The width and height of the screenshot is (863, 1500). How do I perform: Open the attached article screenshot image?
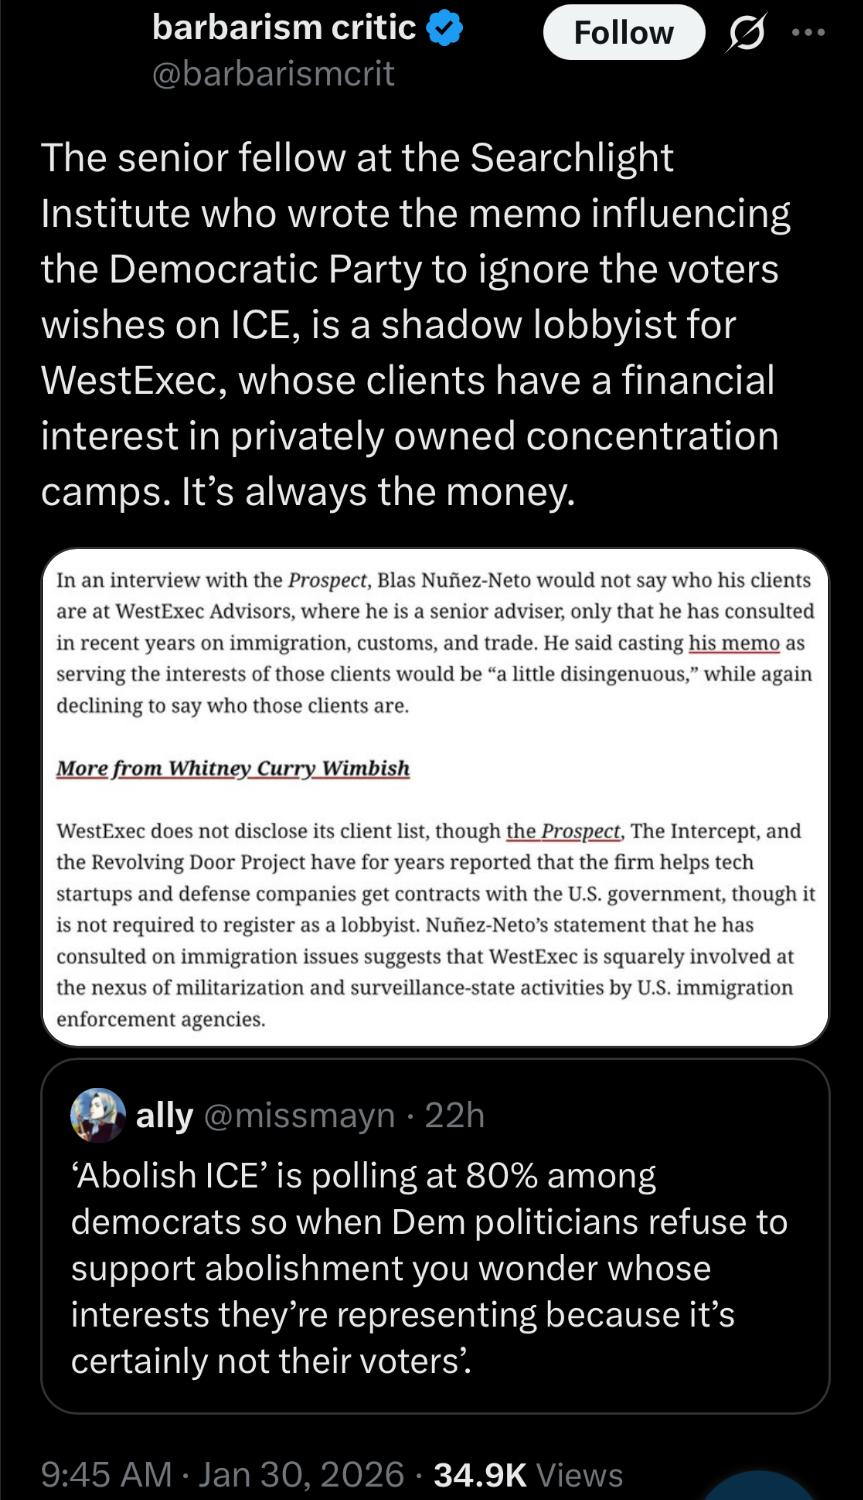(435, 797)
